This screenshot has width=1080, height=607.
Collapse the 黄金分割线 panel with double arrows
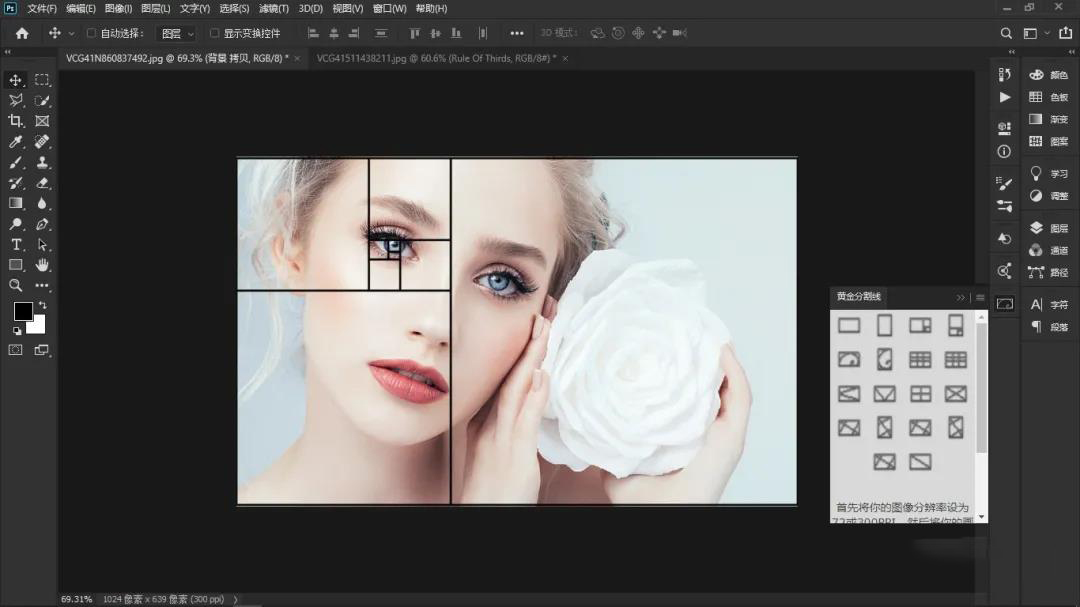pos(961,298)
